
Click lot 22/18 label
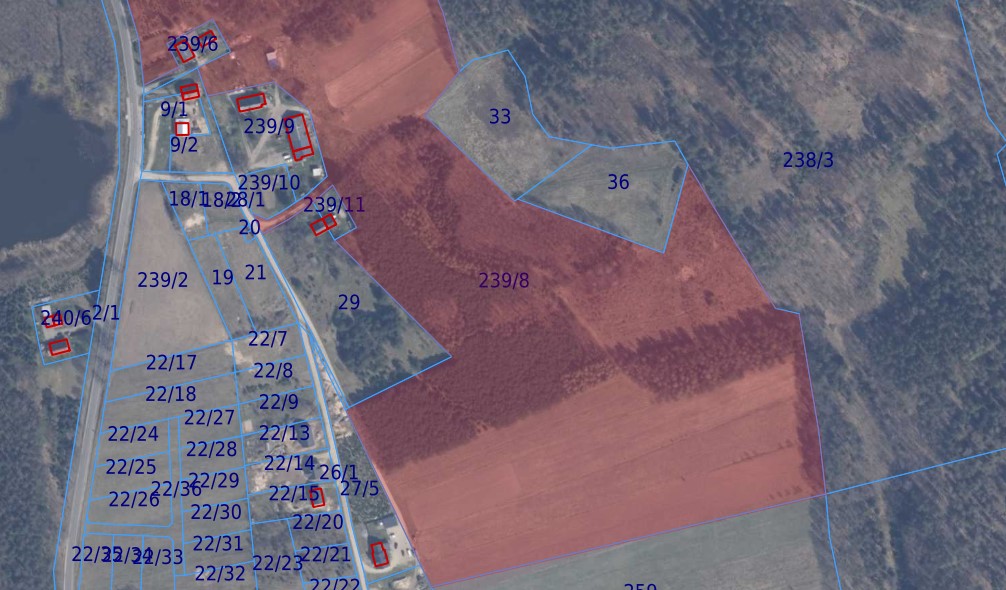tap(170, 394)
